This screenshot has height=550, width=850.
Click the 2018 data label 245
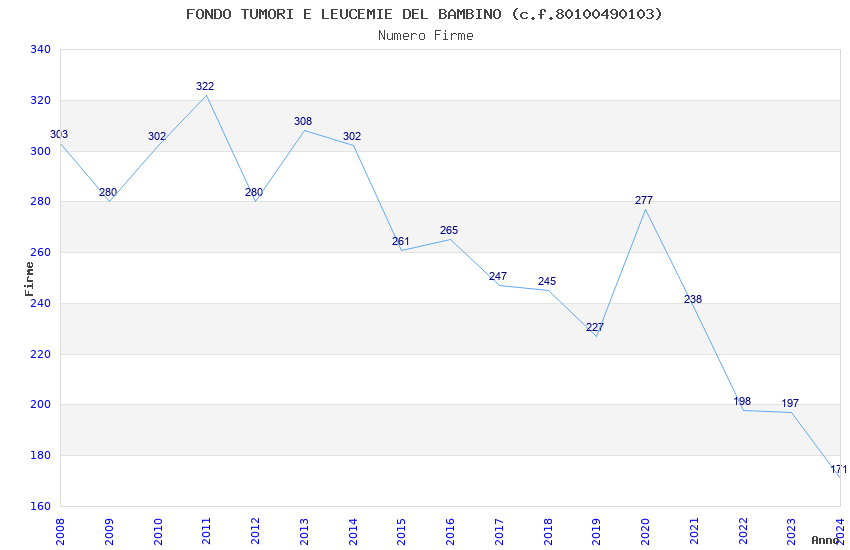[x=547, y=282]
